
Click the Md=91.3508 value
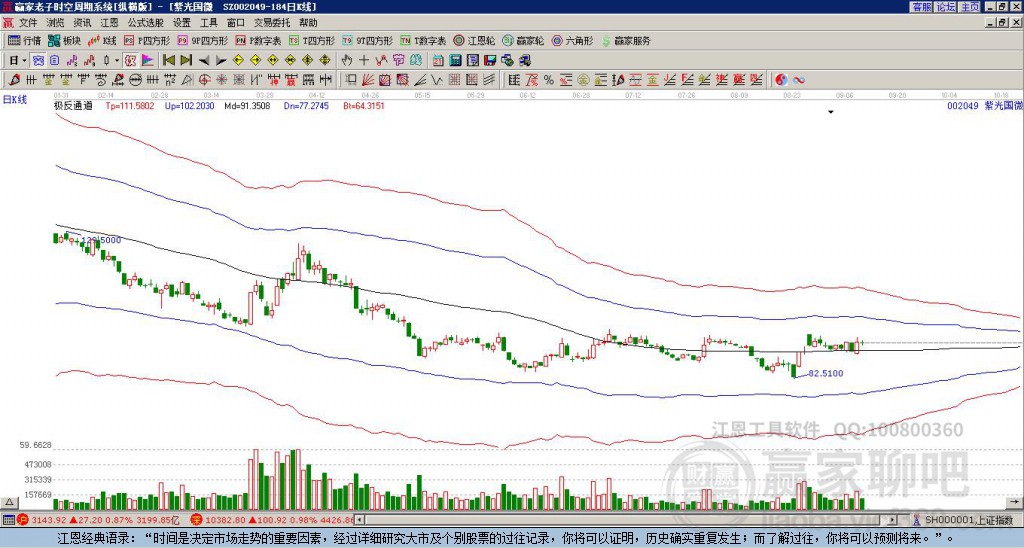coord(248,105)
